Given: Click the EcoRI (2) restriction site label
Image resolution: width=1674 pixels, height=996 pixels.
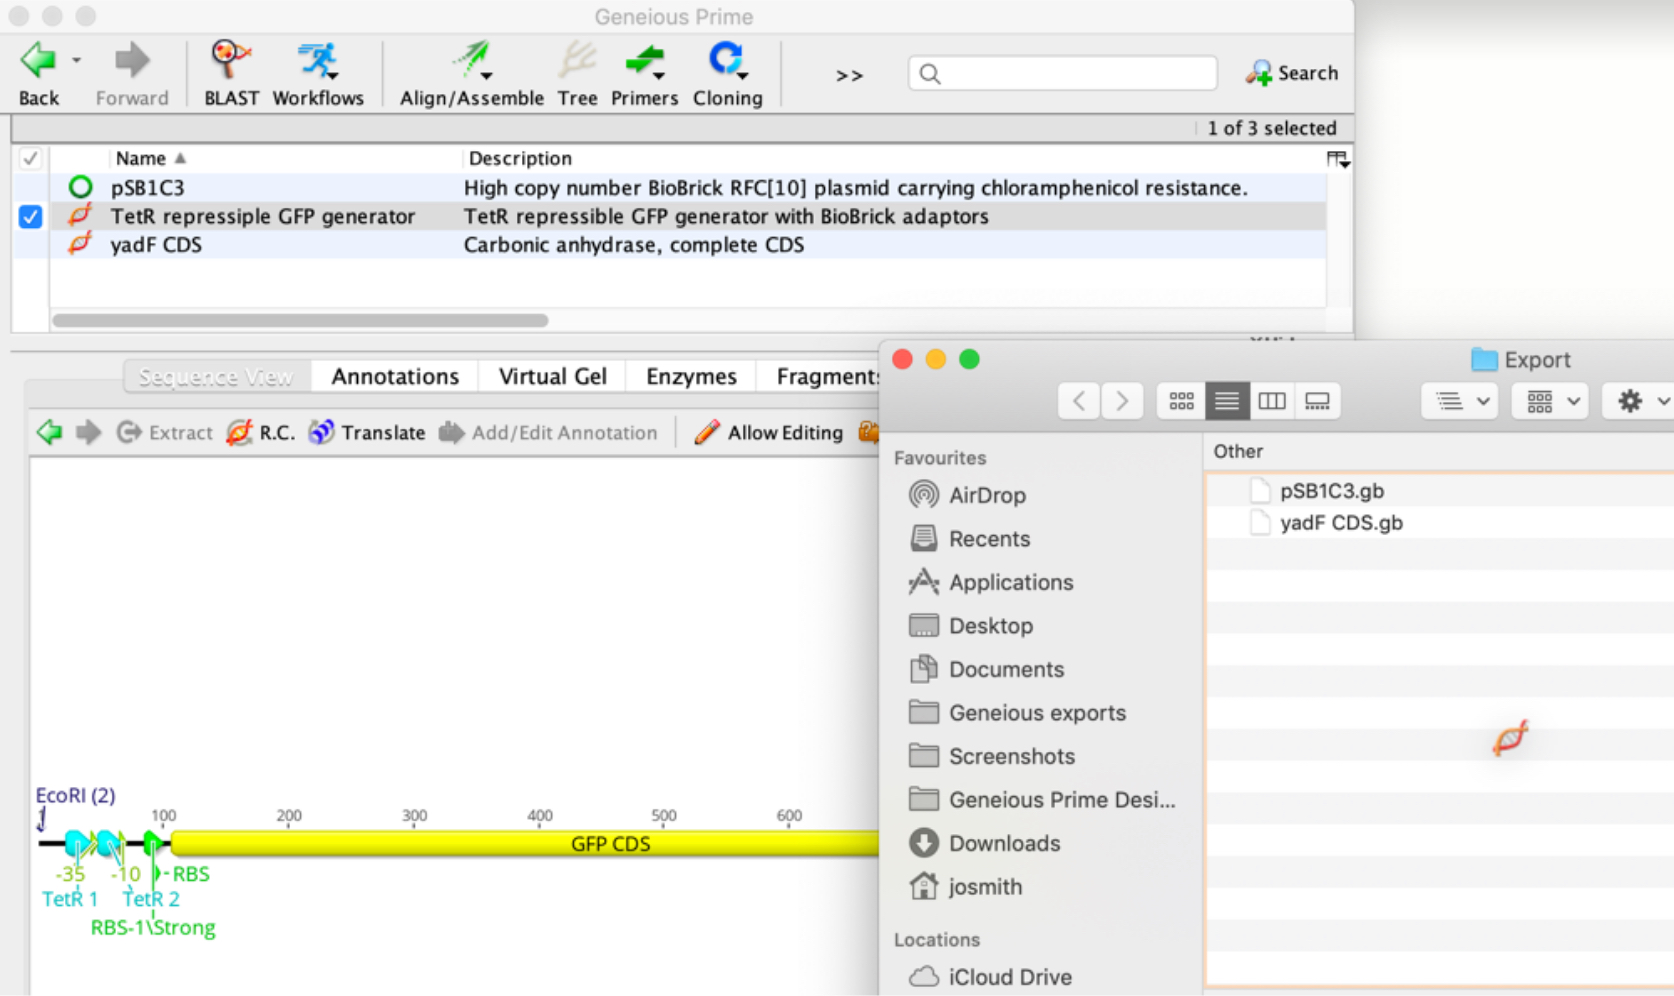Looking at the screenshot, I should pyautogui.click(x=75, y=795).
